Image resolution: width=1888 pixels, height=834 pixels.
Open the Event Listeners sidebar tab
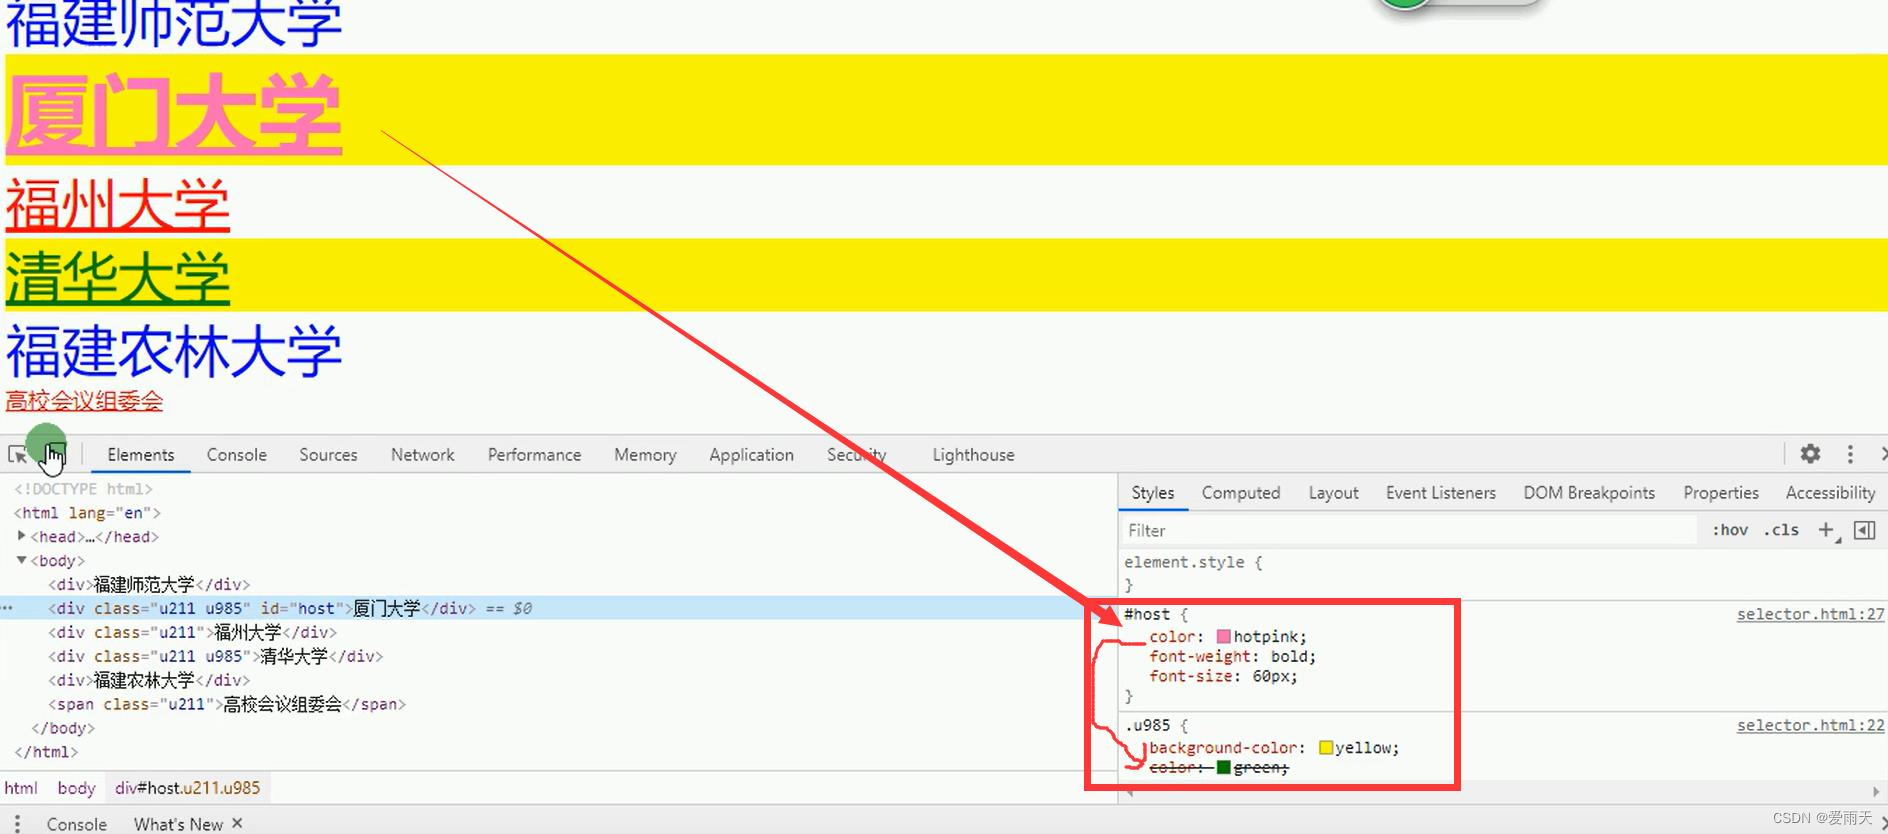coord(1441,493)
